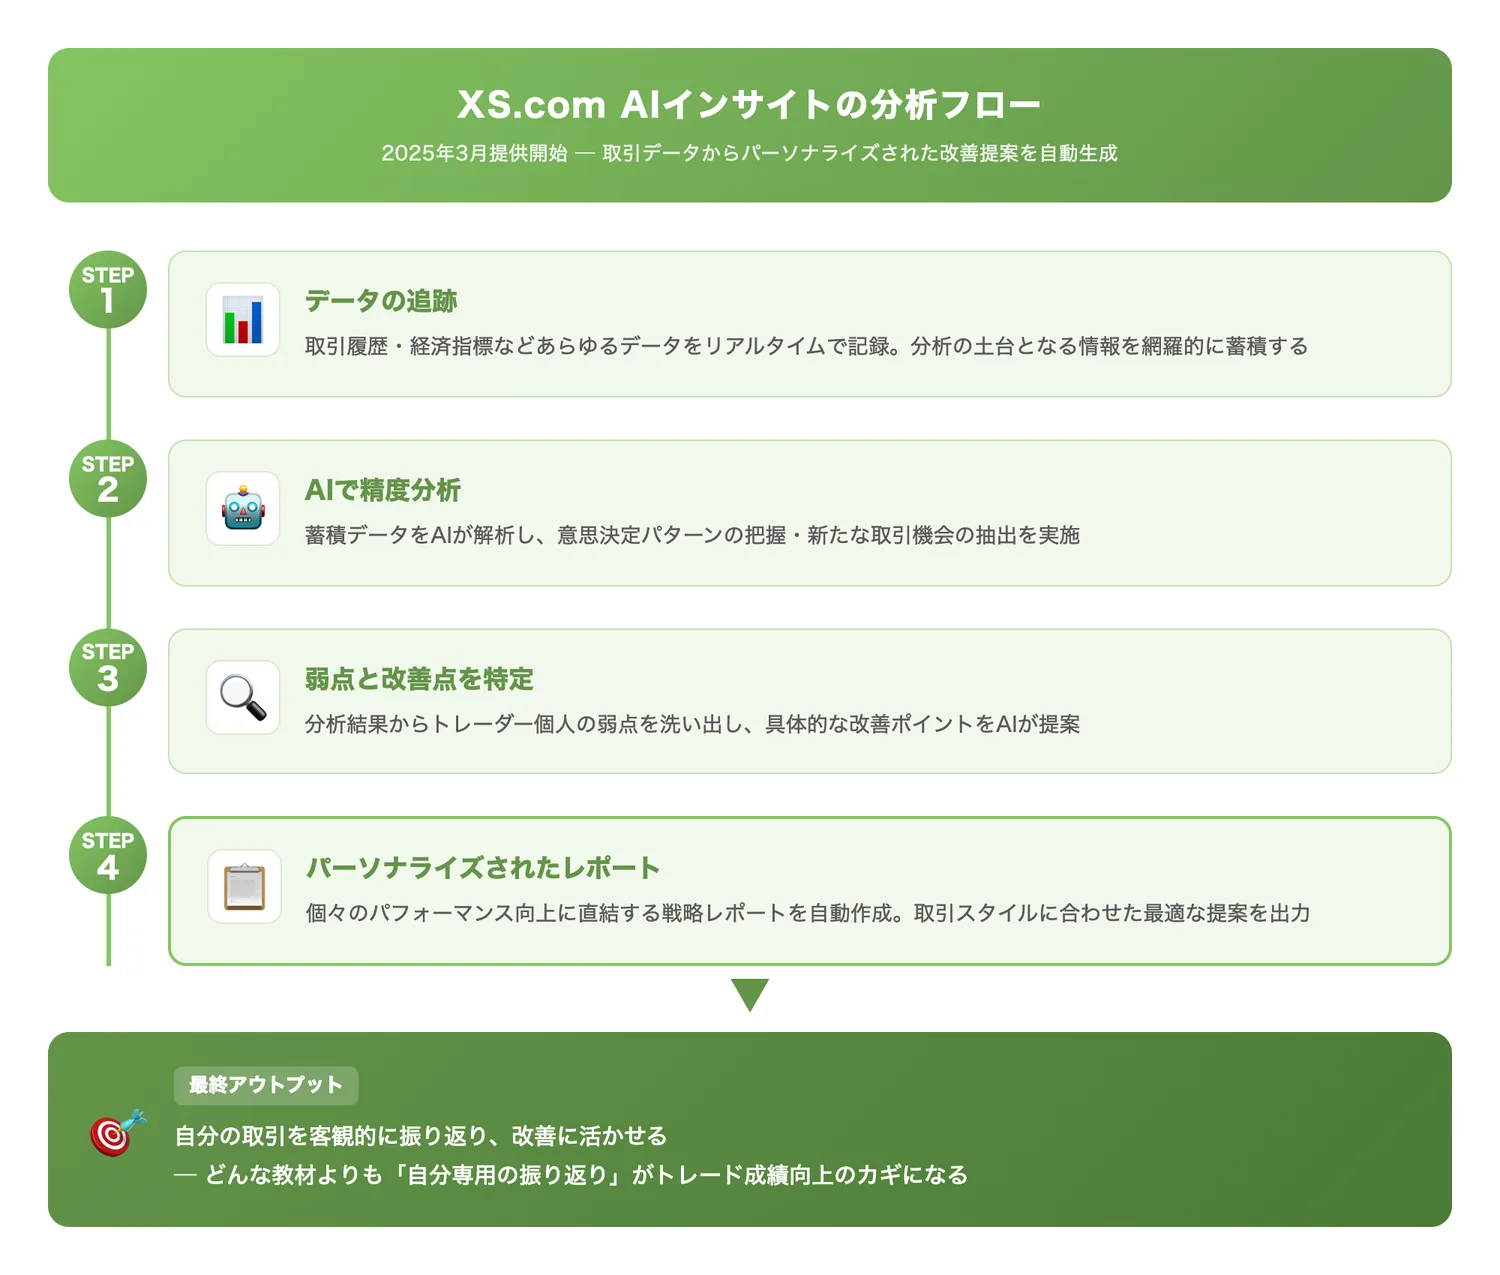Click the dartboard target icon in the output box
The height and width of the screenshot is (1275, 1500).
click(118, 1133)
